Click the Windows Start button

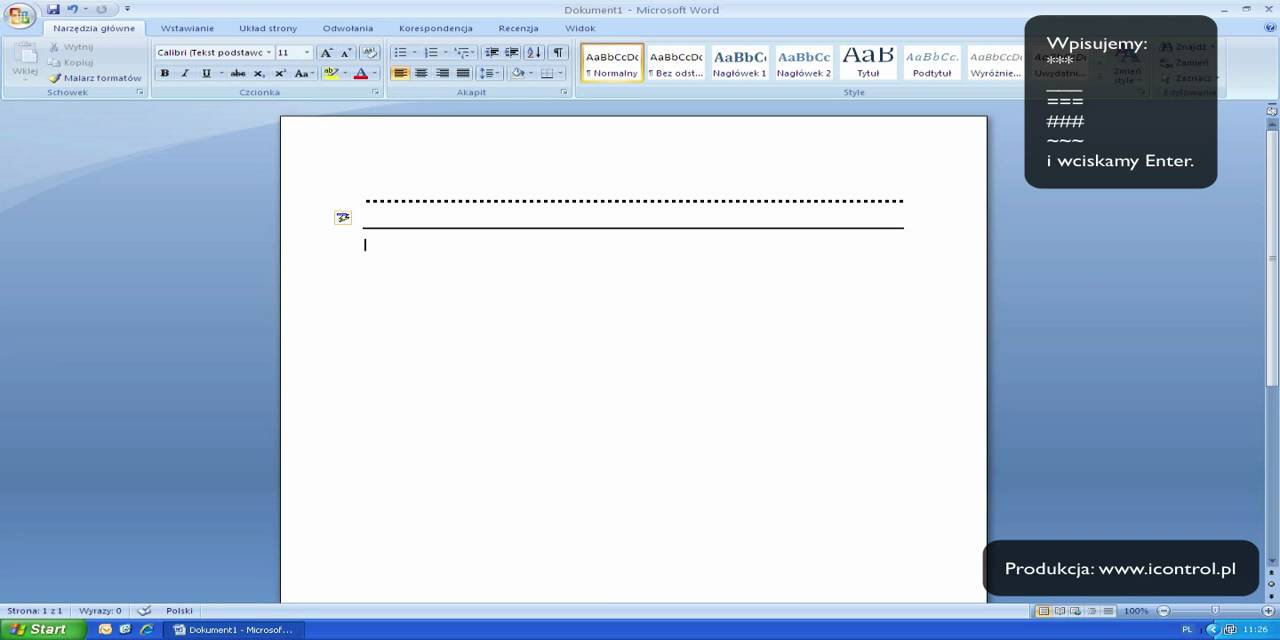(43, 629)
